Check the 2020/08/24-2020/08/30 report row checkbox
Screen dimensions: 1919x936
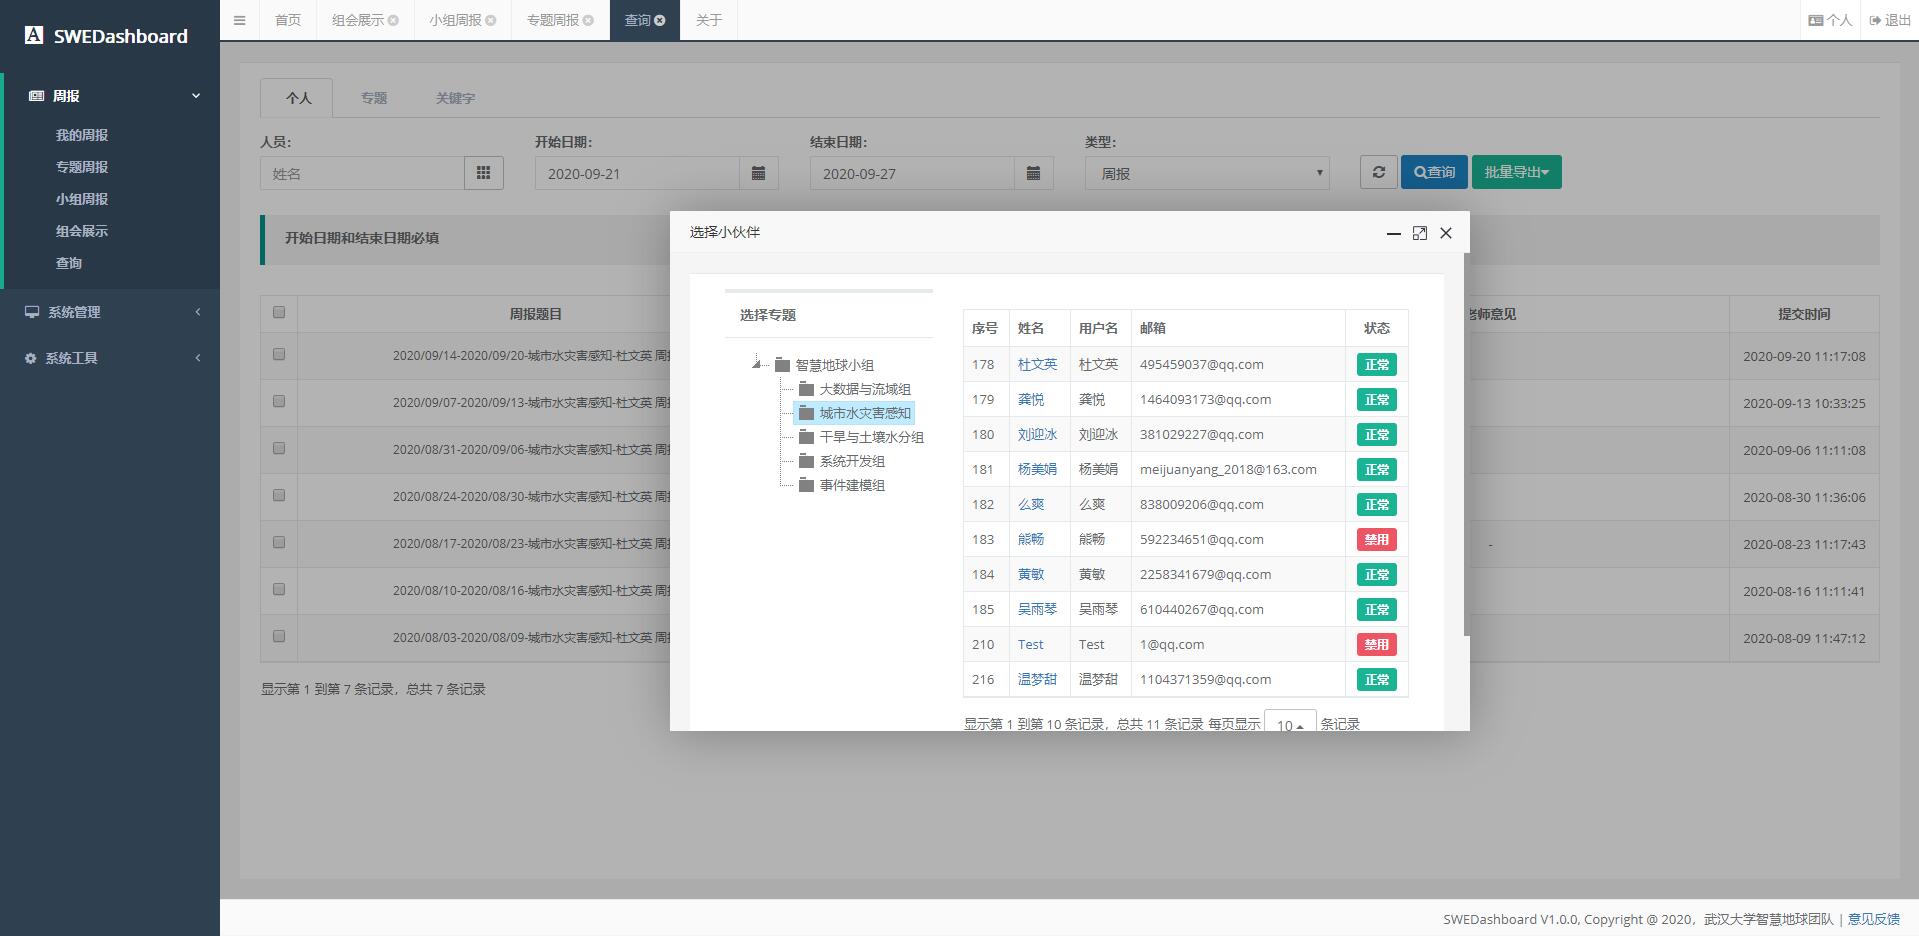[x=279, y=495]
